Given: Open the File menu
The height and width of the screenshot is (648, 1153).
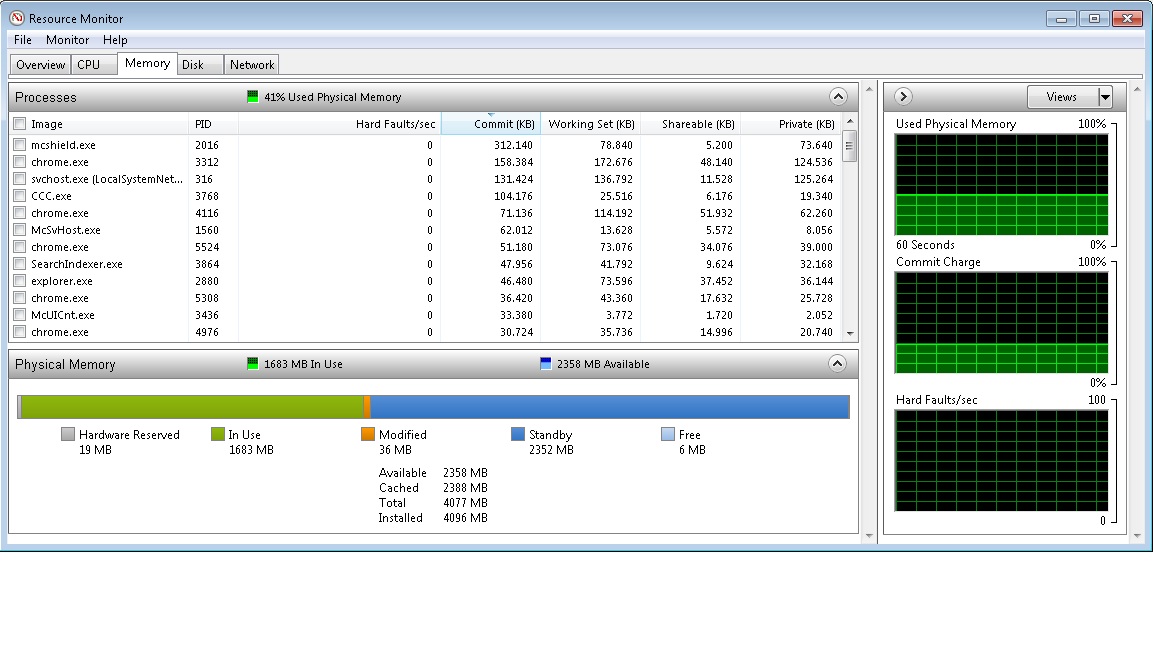Looking at the screenshot, I should pyautogui.click(x=23, y=40).
